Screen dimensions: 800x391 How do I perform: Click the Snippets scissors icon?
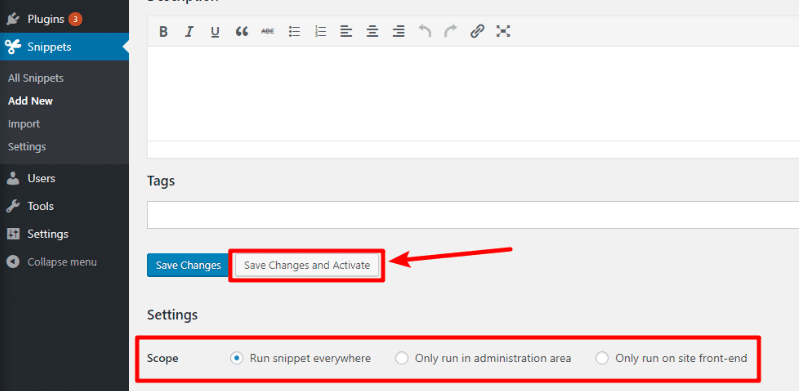tap(13, 47)
